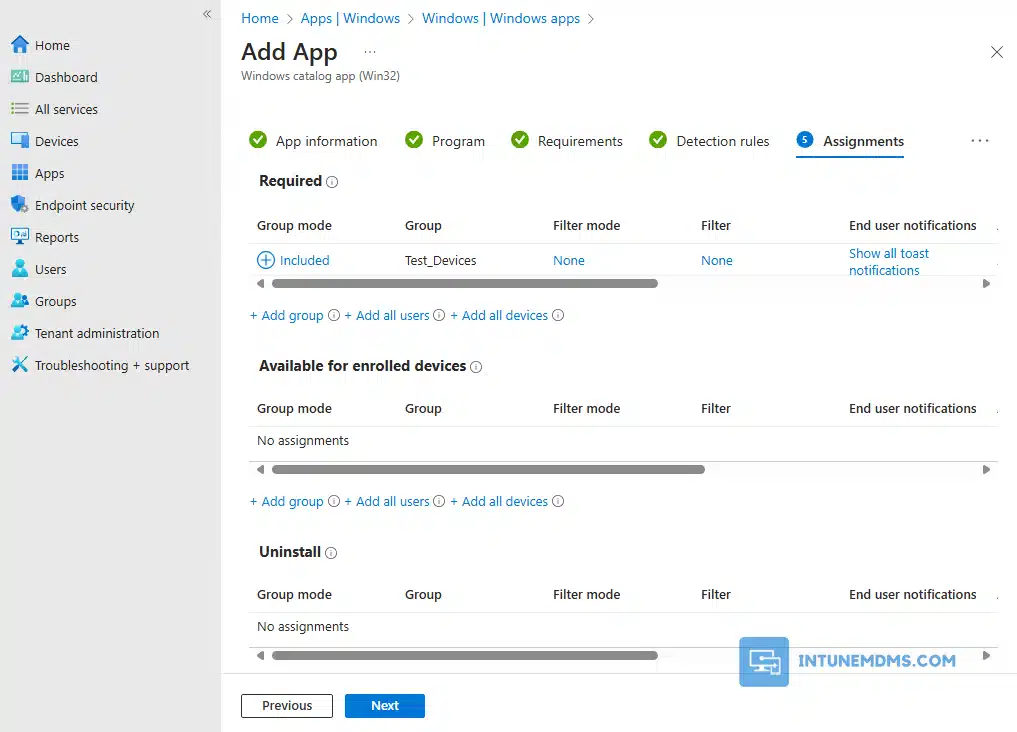Click the Tenant administration icon
The image size is (1017, 732).
tap(20, 333)
